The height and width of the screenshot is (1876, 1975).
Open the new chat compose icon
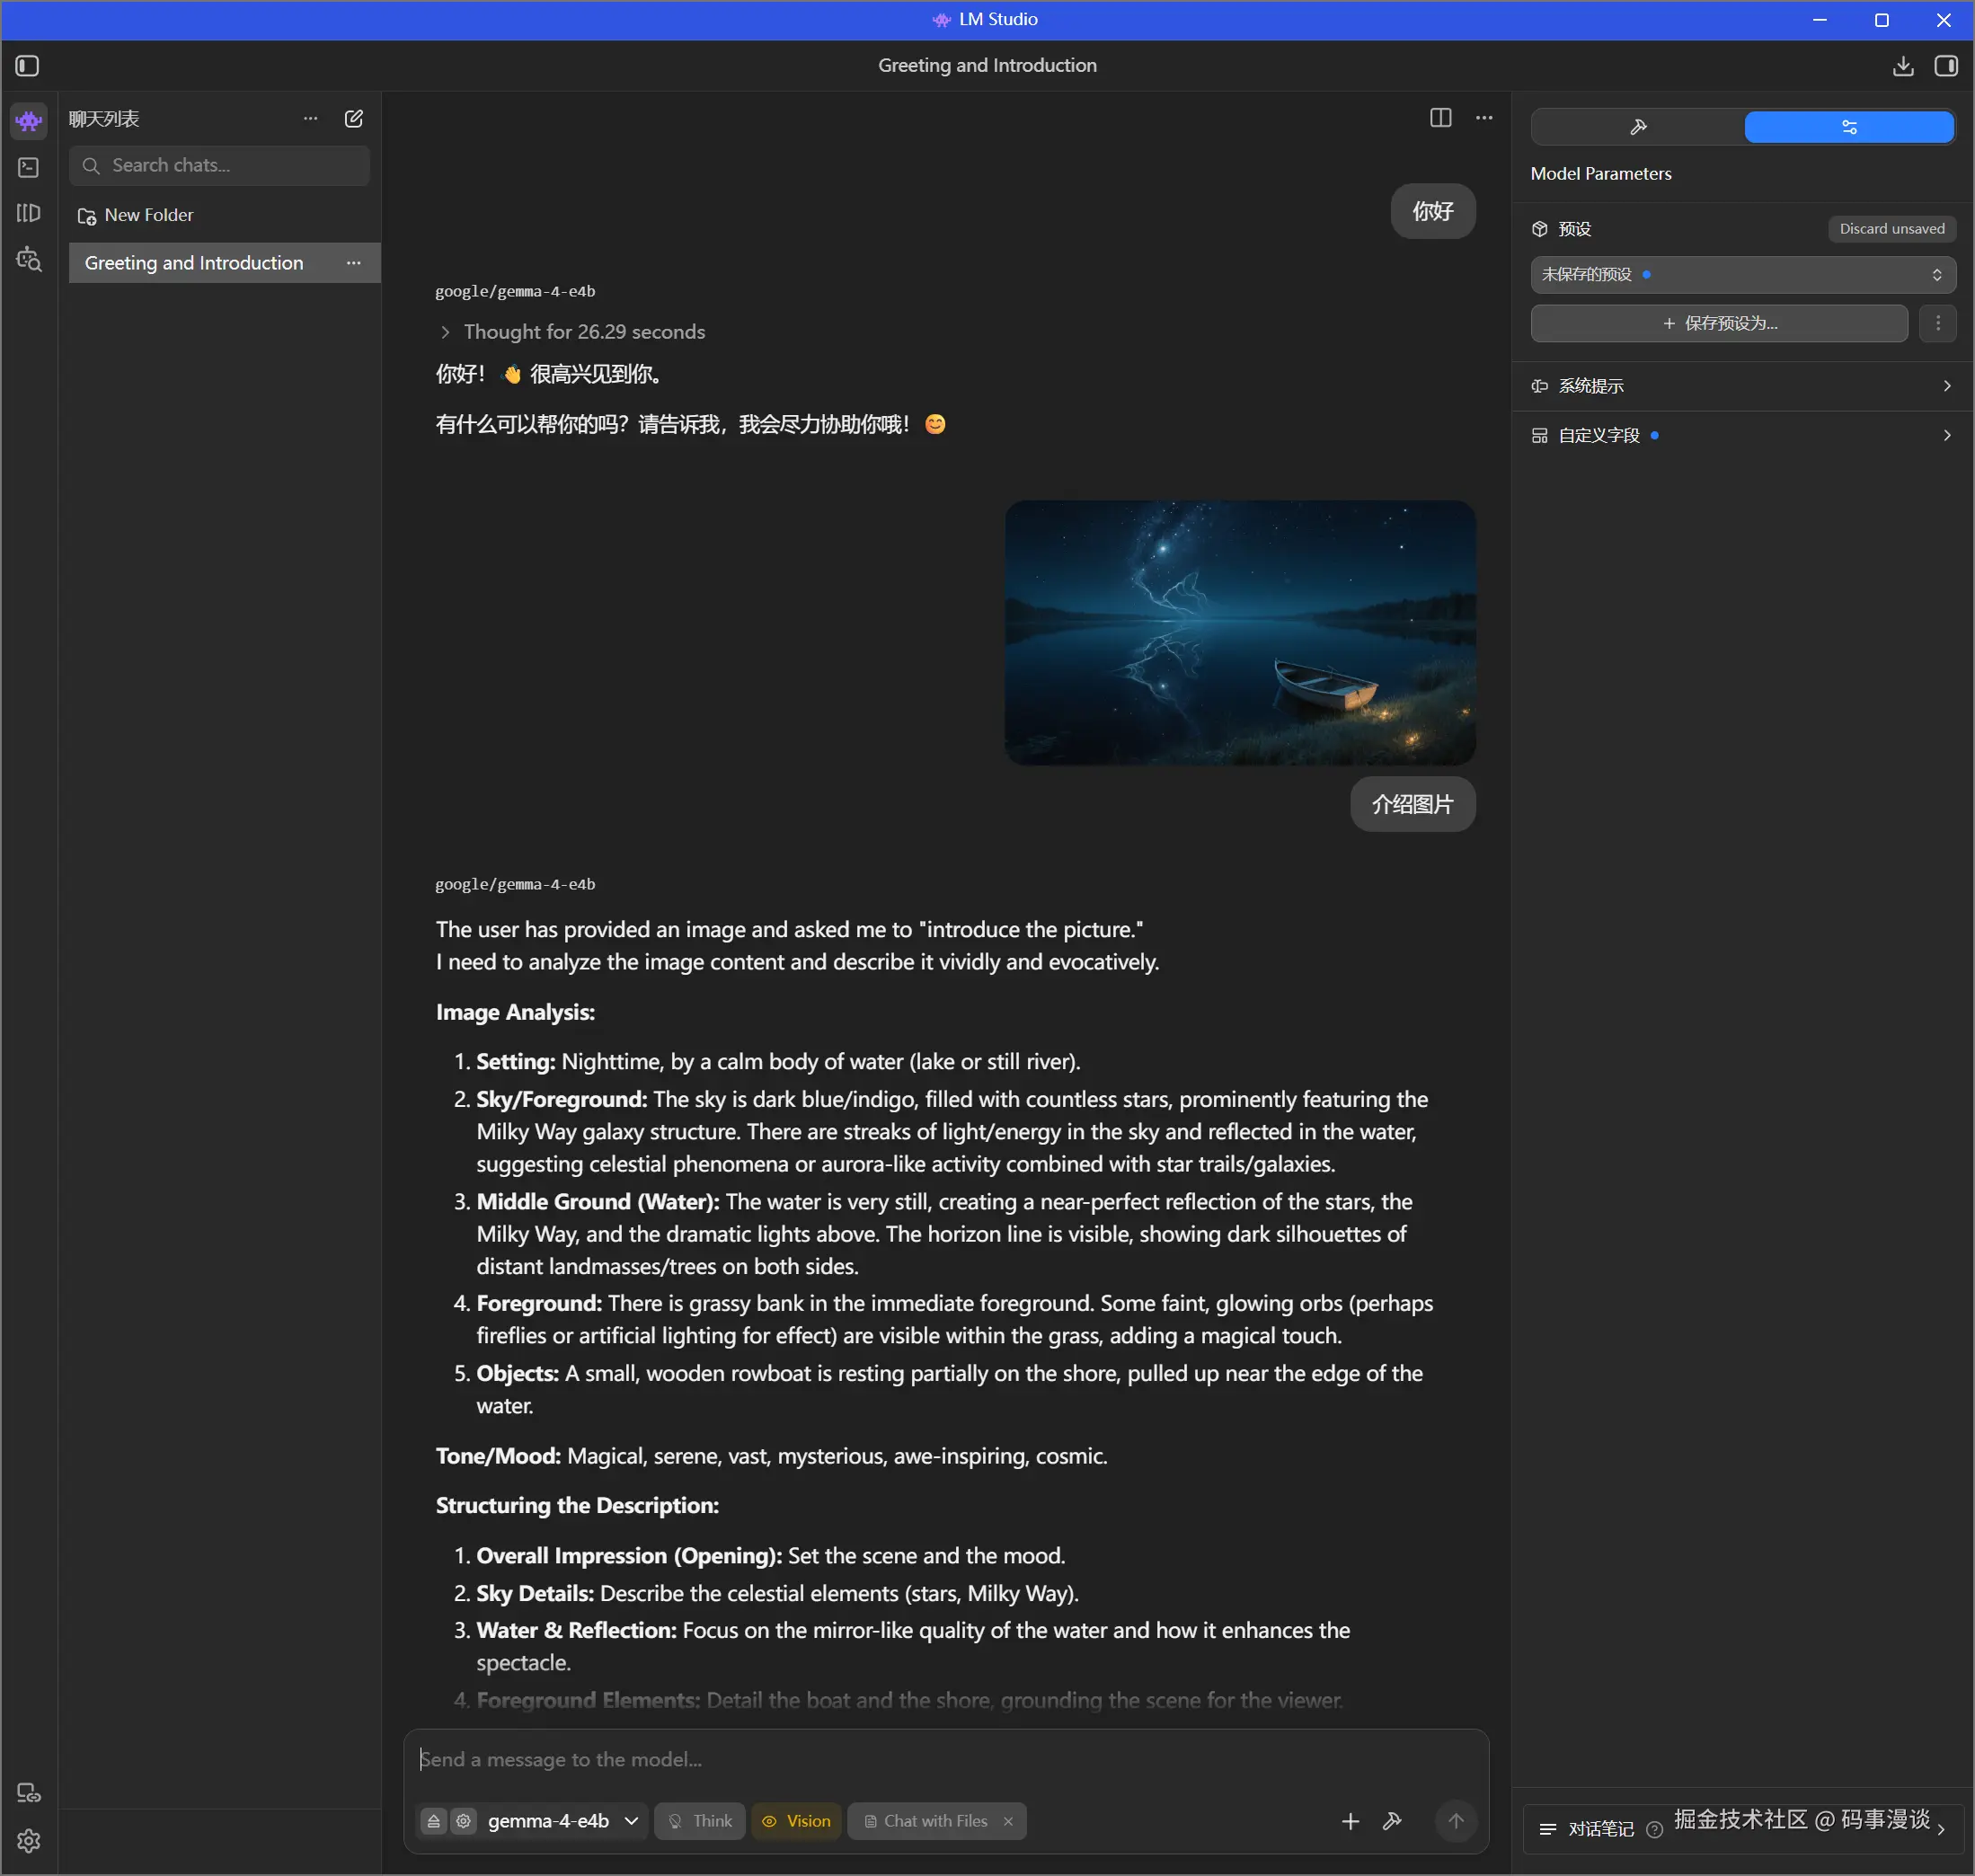[x=354, y=119]
